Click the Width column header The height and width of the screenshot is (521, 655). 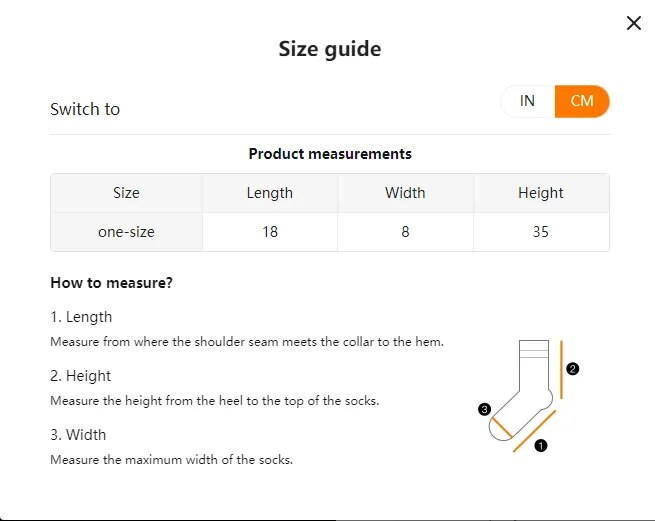(405, 193)
